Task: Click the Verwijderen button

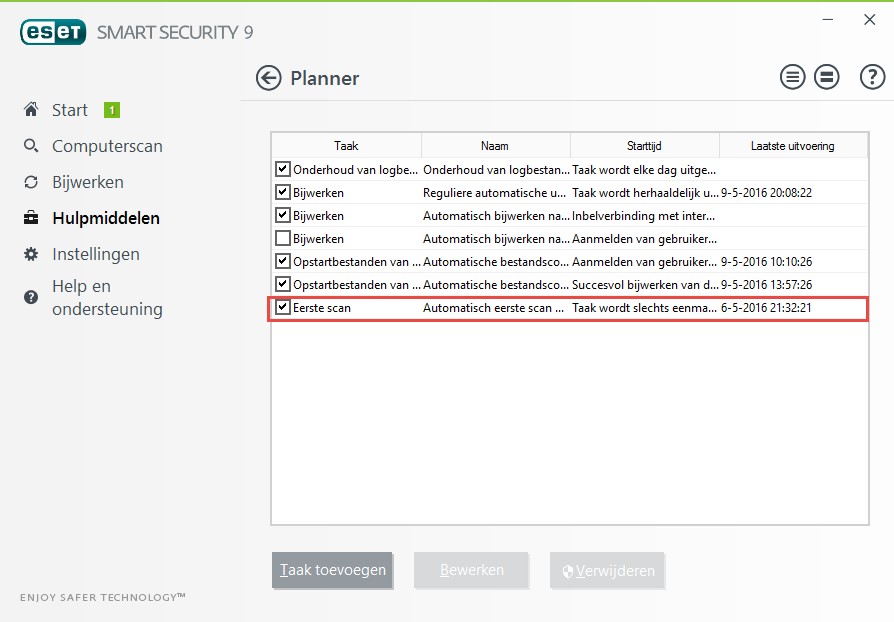Action: pyautogui.click(x=607, y=571)
